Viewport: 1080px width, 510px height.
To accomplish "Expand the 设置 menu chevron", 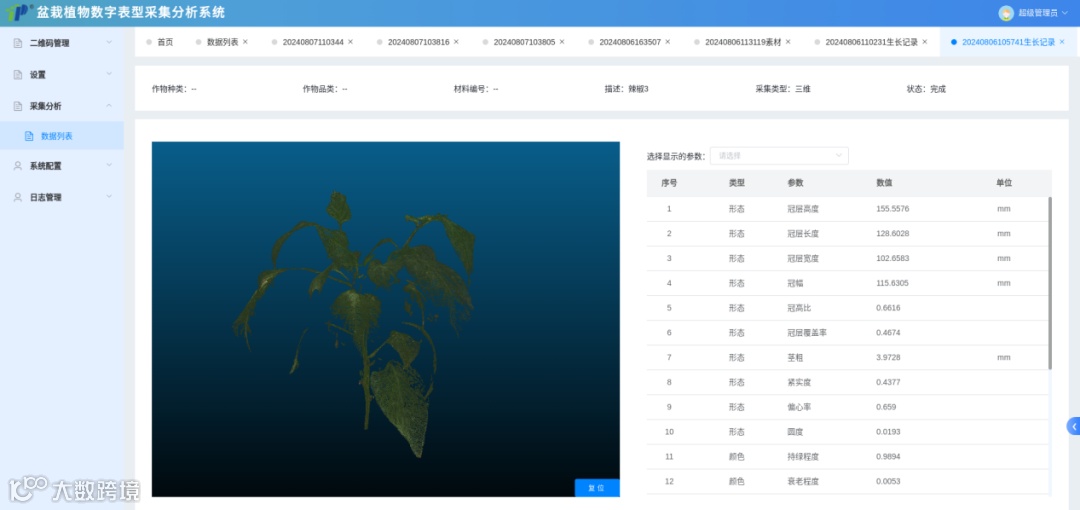I will pyautogui.click(x=109, y=74).
